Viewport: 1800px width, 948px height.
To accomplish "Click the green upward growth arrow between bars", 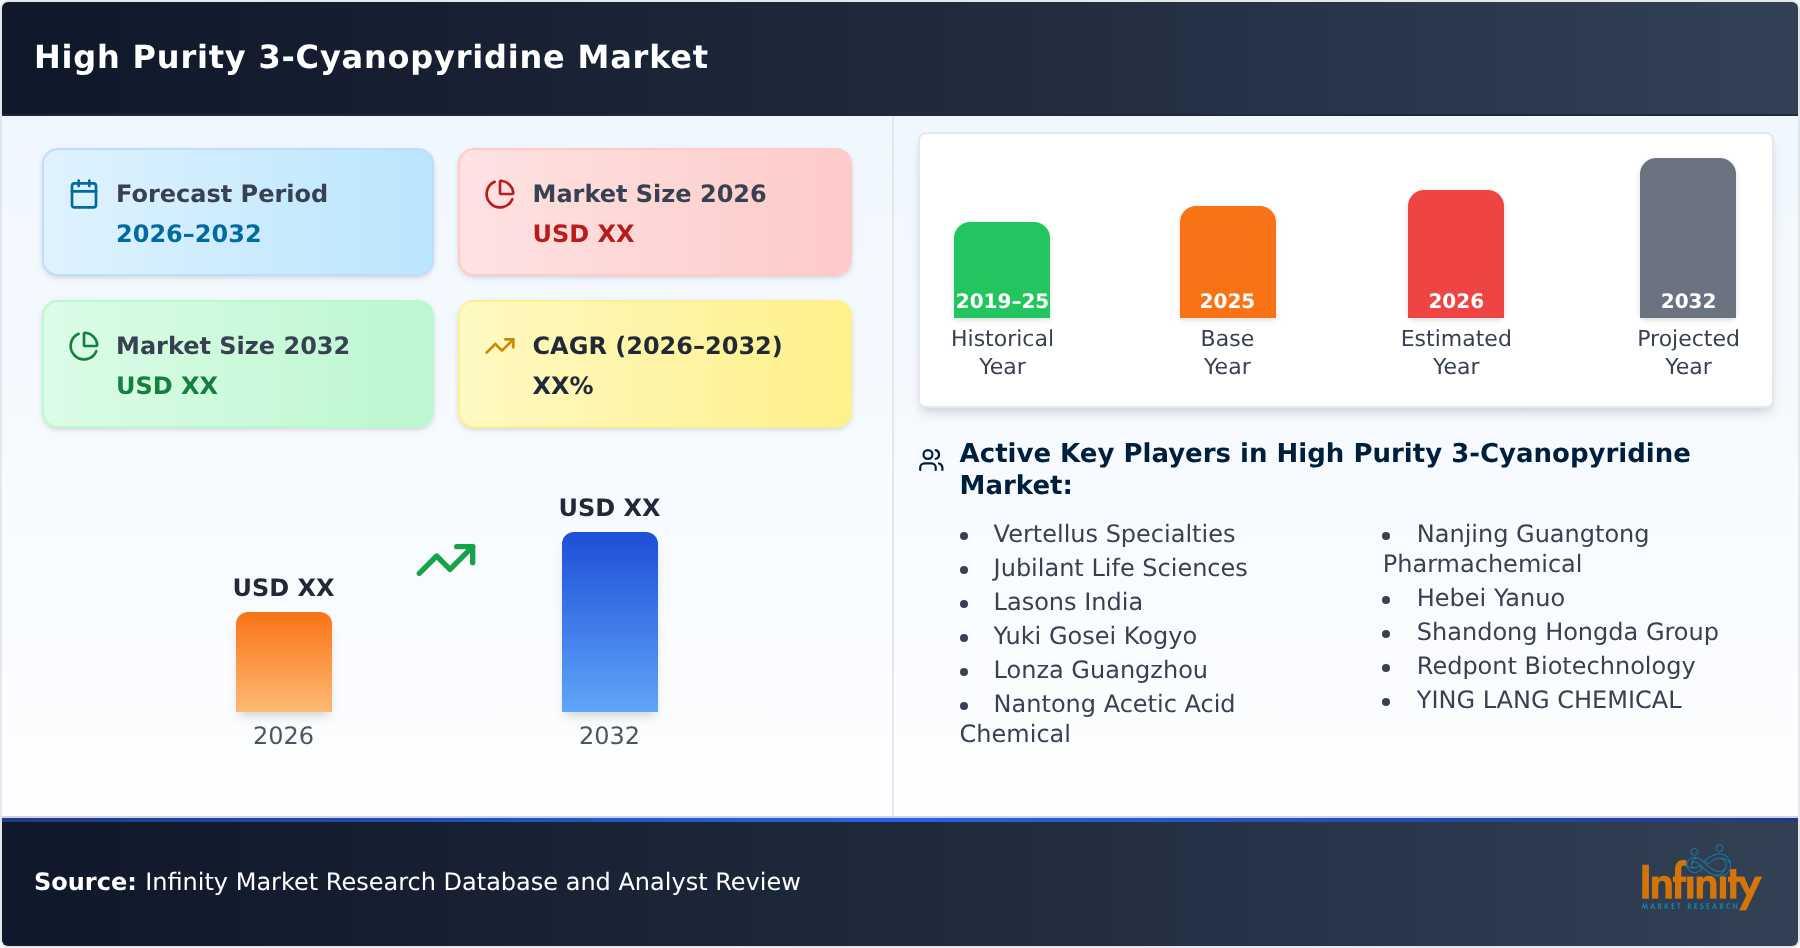I will tap(446, 560).
